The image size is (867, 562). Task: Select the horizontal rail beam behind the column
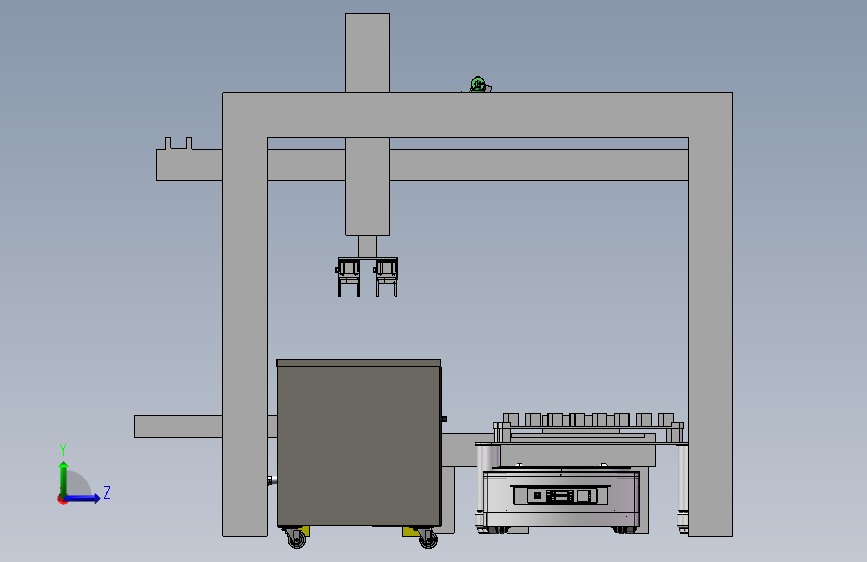pos(539,165)
